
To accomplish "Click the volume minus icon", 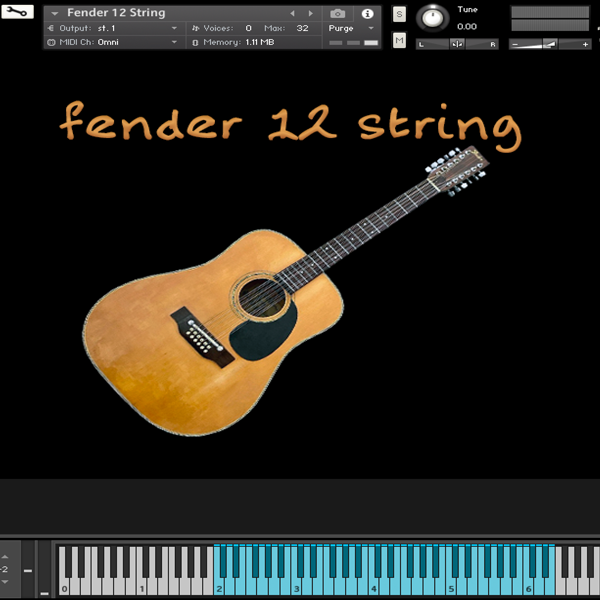I will pos(516,44).
